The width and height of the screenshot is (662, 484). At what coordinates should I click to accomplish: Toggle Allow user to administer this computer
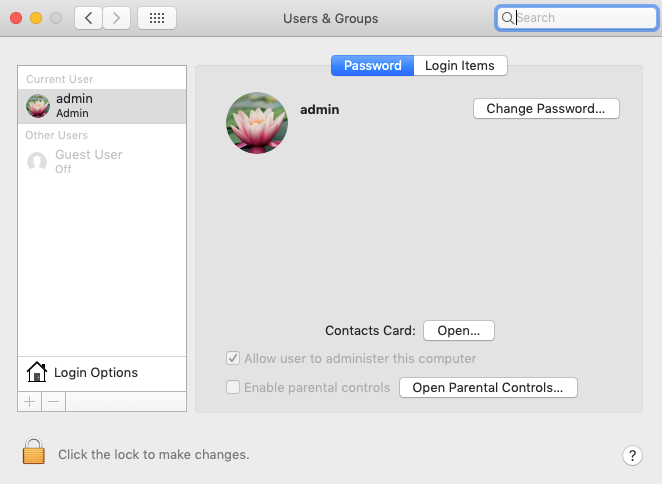coord(233,358)
